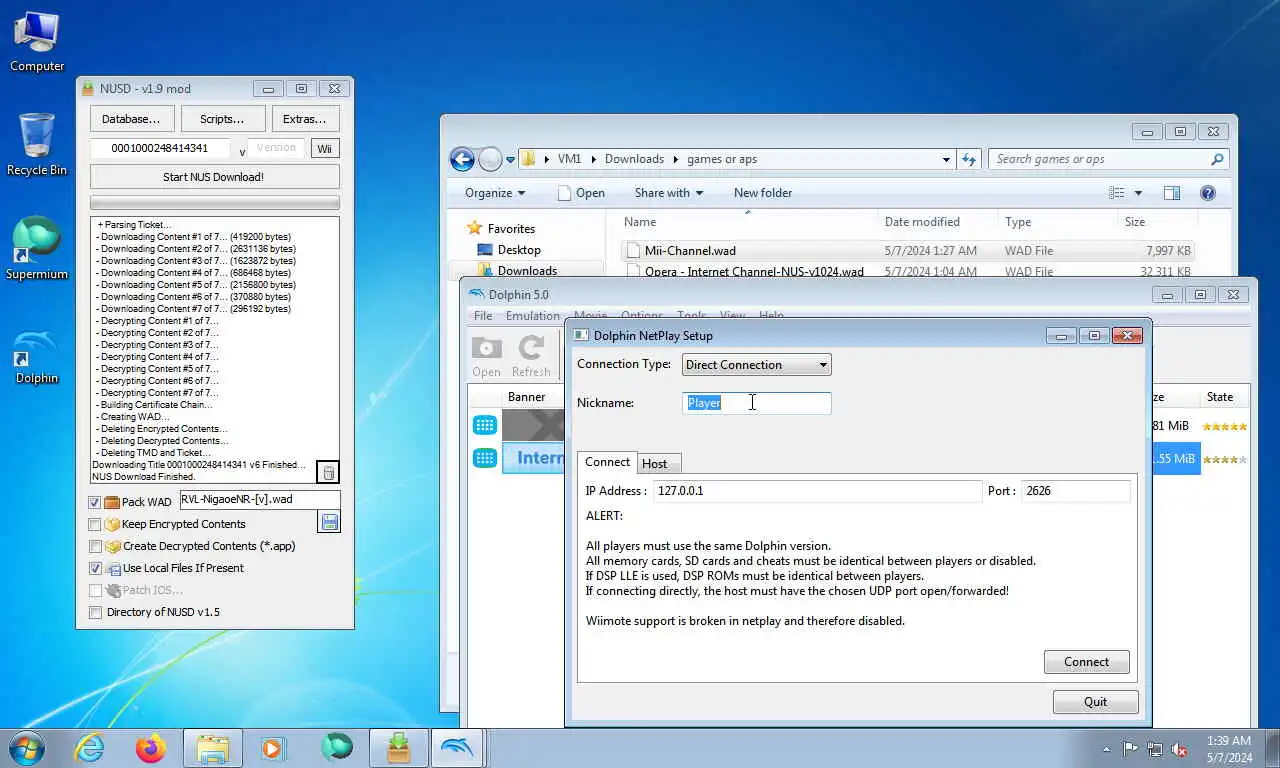The height and width of the screenshot is (768, 1280).
Task: Click the taskbar clock
Action: tap(1228, 748)
